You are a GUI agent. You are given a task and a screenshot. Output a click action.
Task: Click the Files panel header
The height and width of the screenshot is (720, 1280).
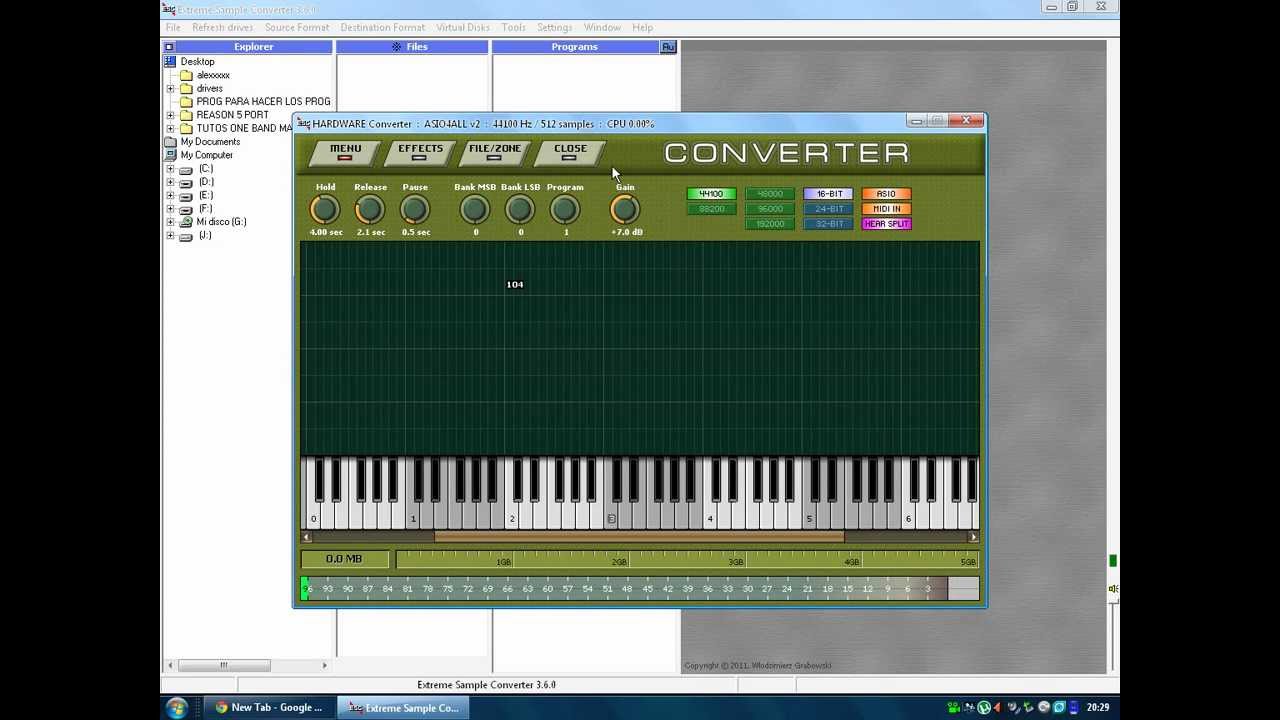(412, 47)
